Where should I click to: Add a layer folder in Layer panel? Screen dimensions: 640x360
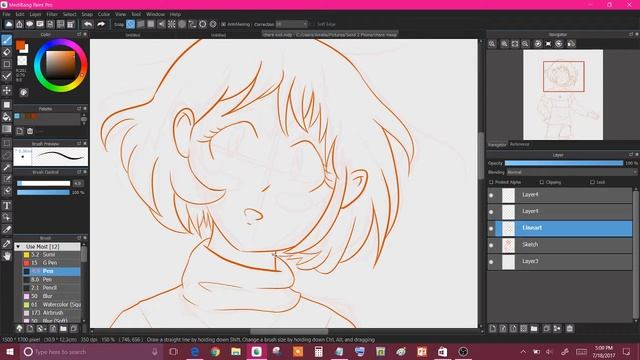click(x=534, y=329)
